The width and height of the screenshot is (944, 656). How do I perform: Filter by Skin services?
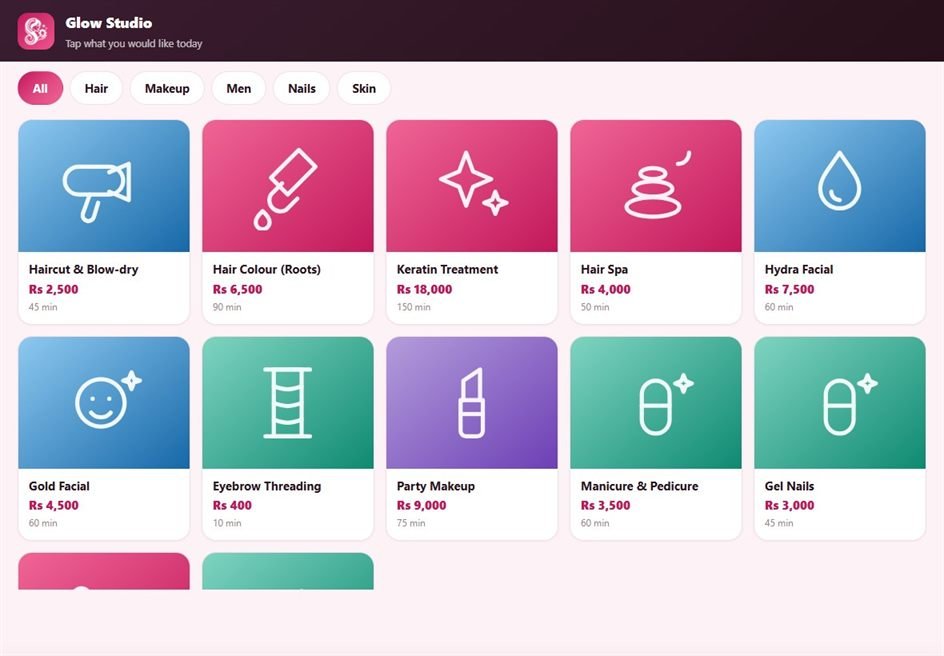click(364, 88)
